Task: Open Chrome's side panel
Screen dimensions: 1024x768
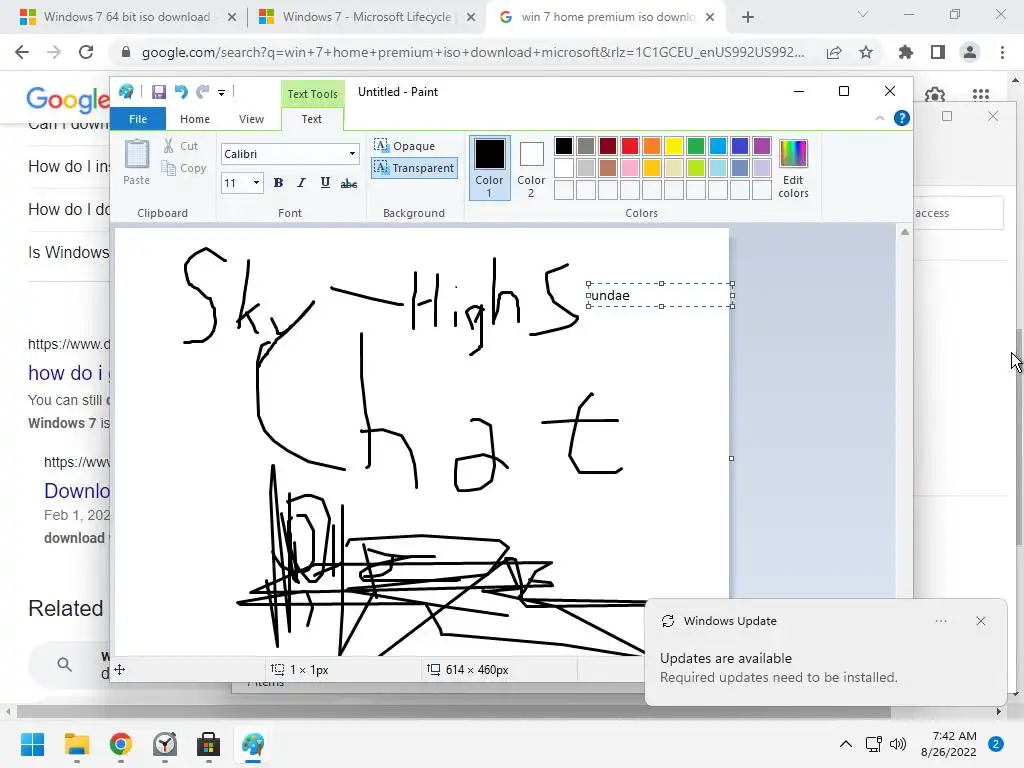Action: (938, 52)
